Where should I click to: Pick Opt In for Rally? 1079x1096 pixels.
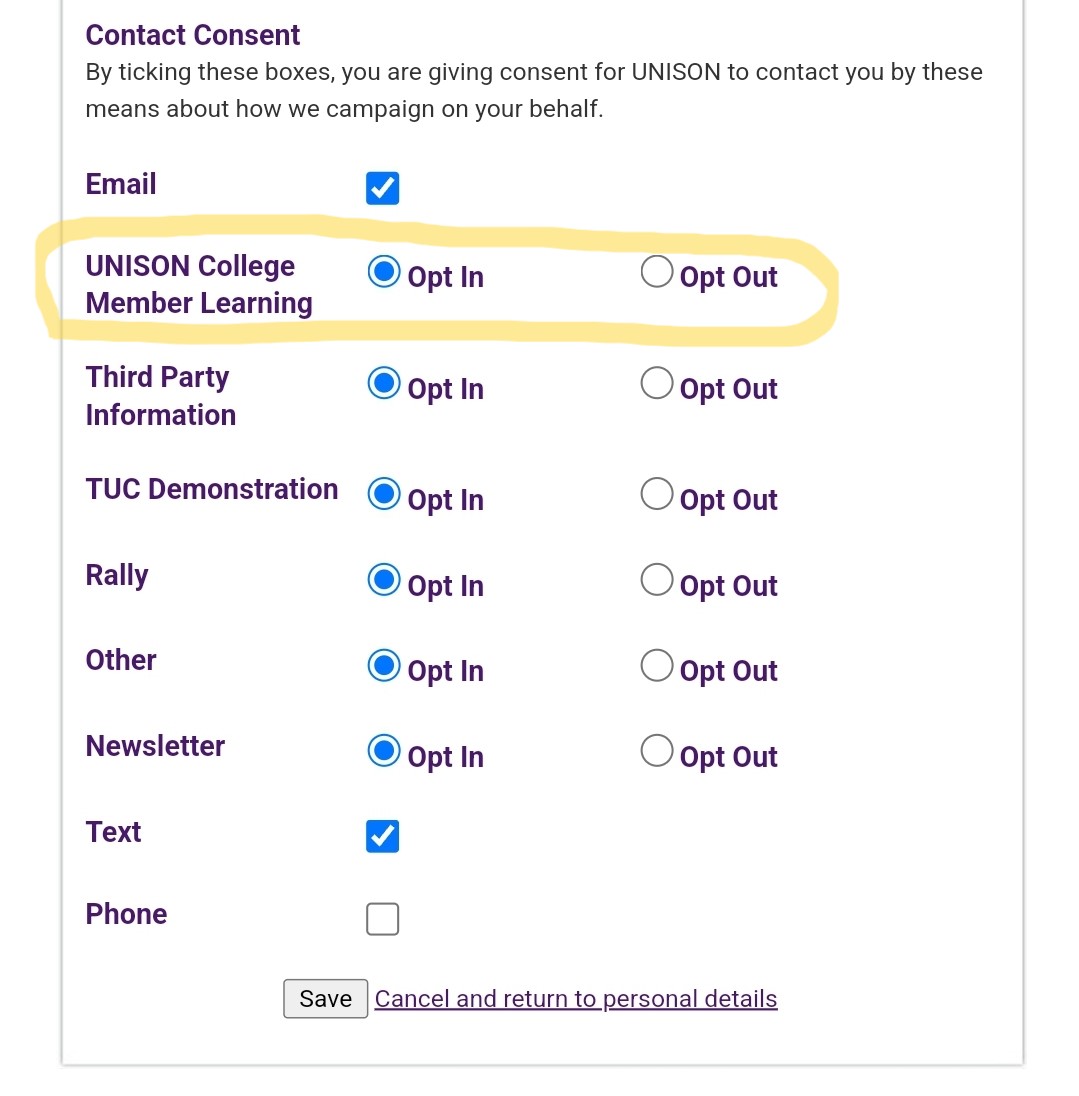384,580
